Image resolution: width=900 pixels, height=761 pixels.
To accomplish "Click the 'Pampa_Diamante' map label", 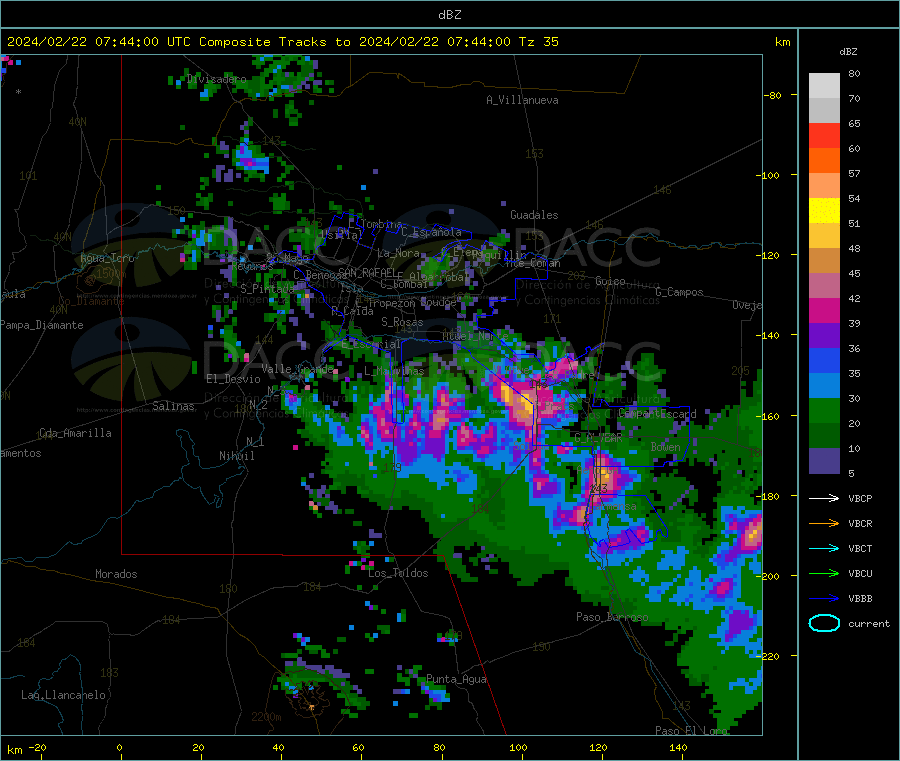I will point(42,325).
